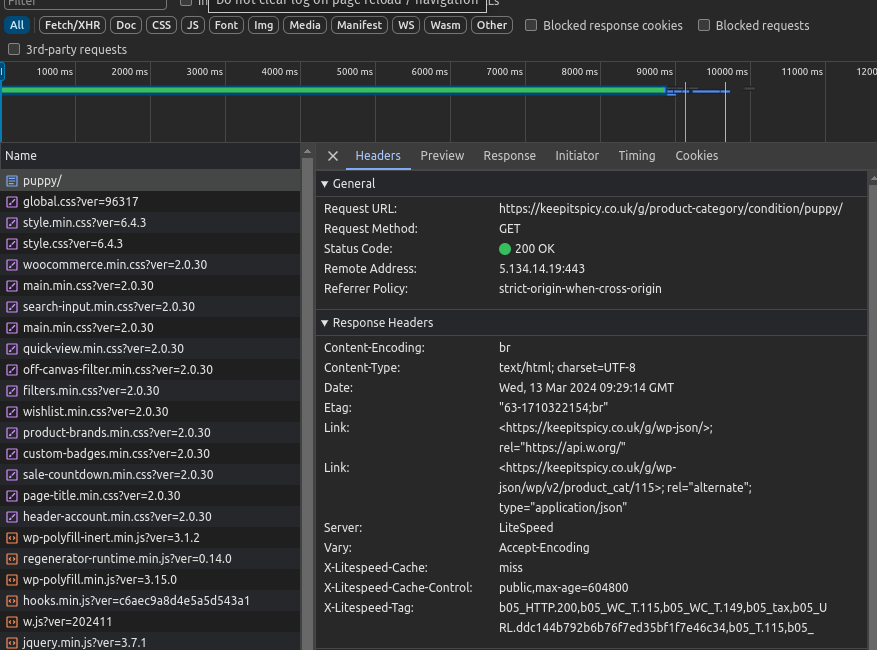877x650 pixels.
Task: Toggle 3rd-party requests checkbox
Action: coord(14,49)
